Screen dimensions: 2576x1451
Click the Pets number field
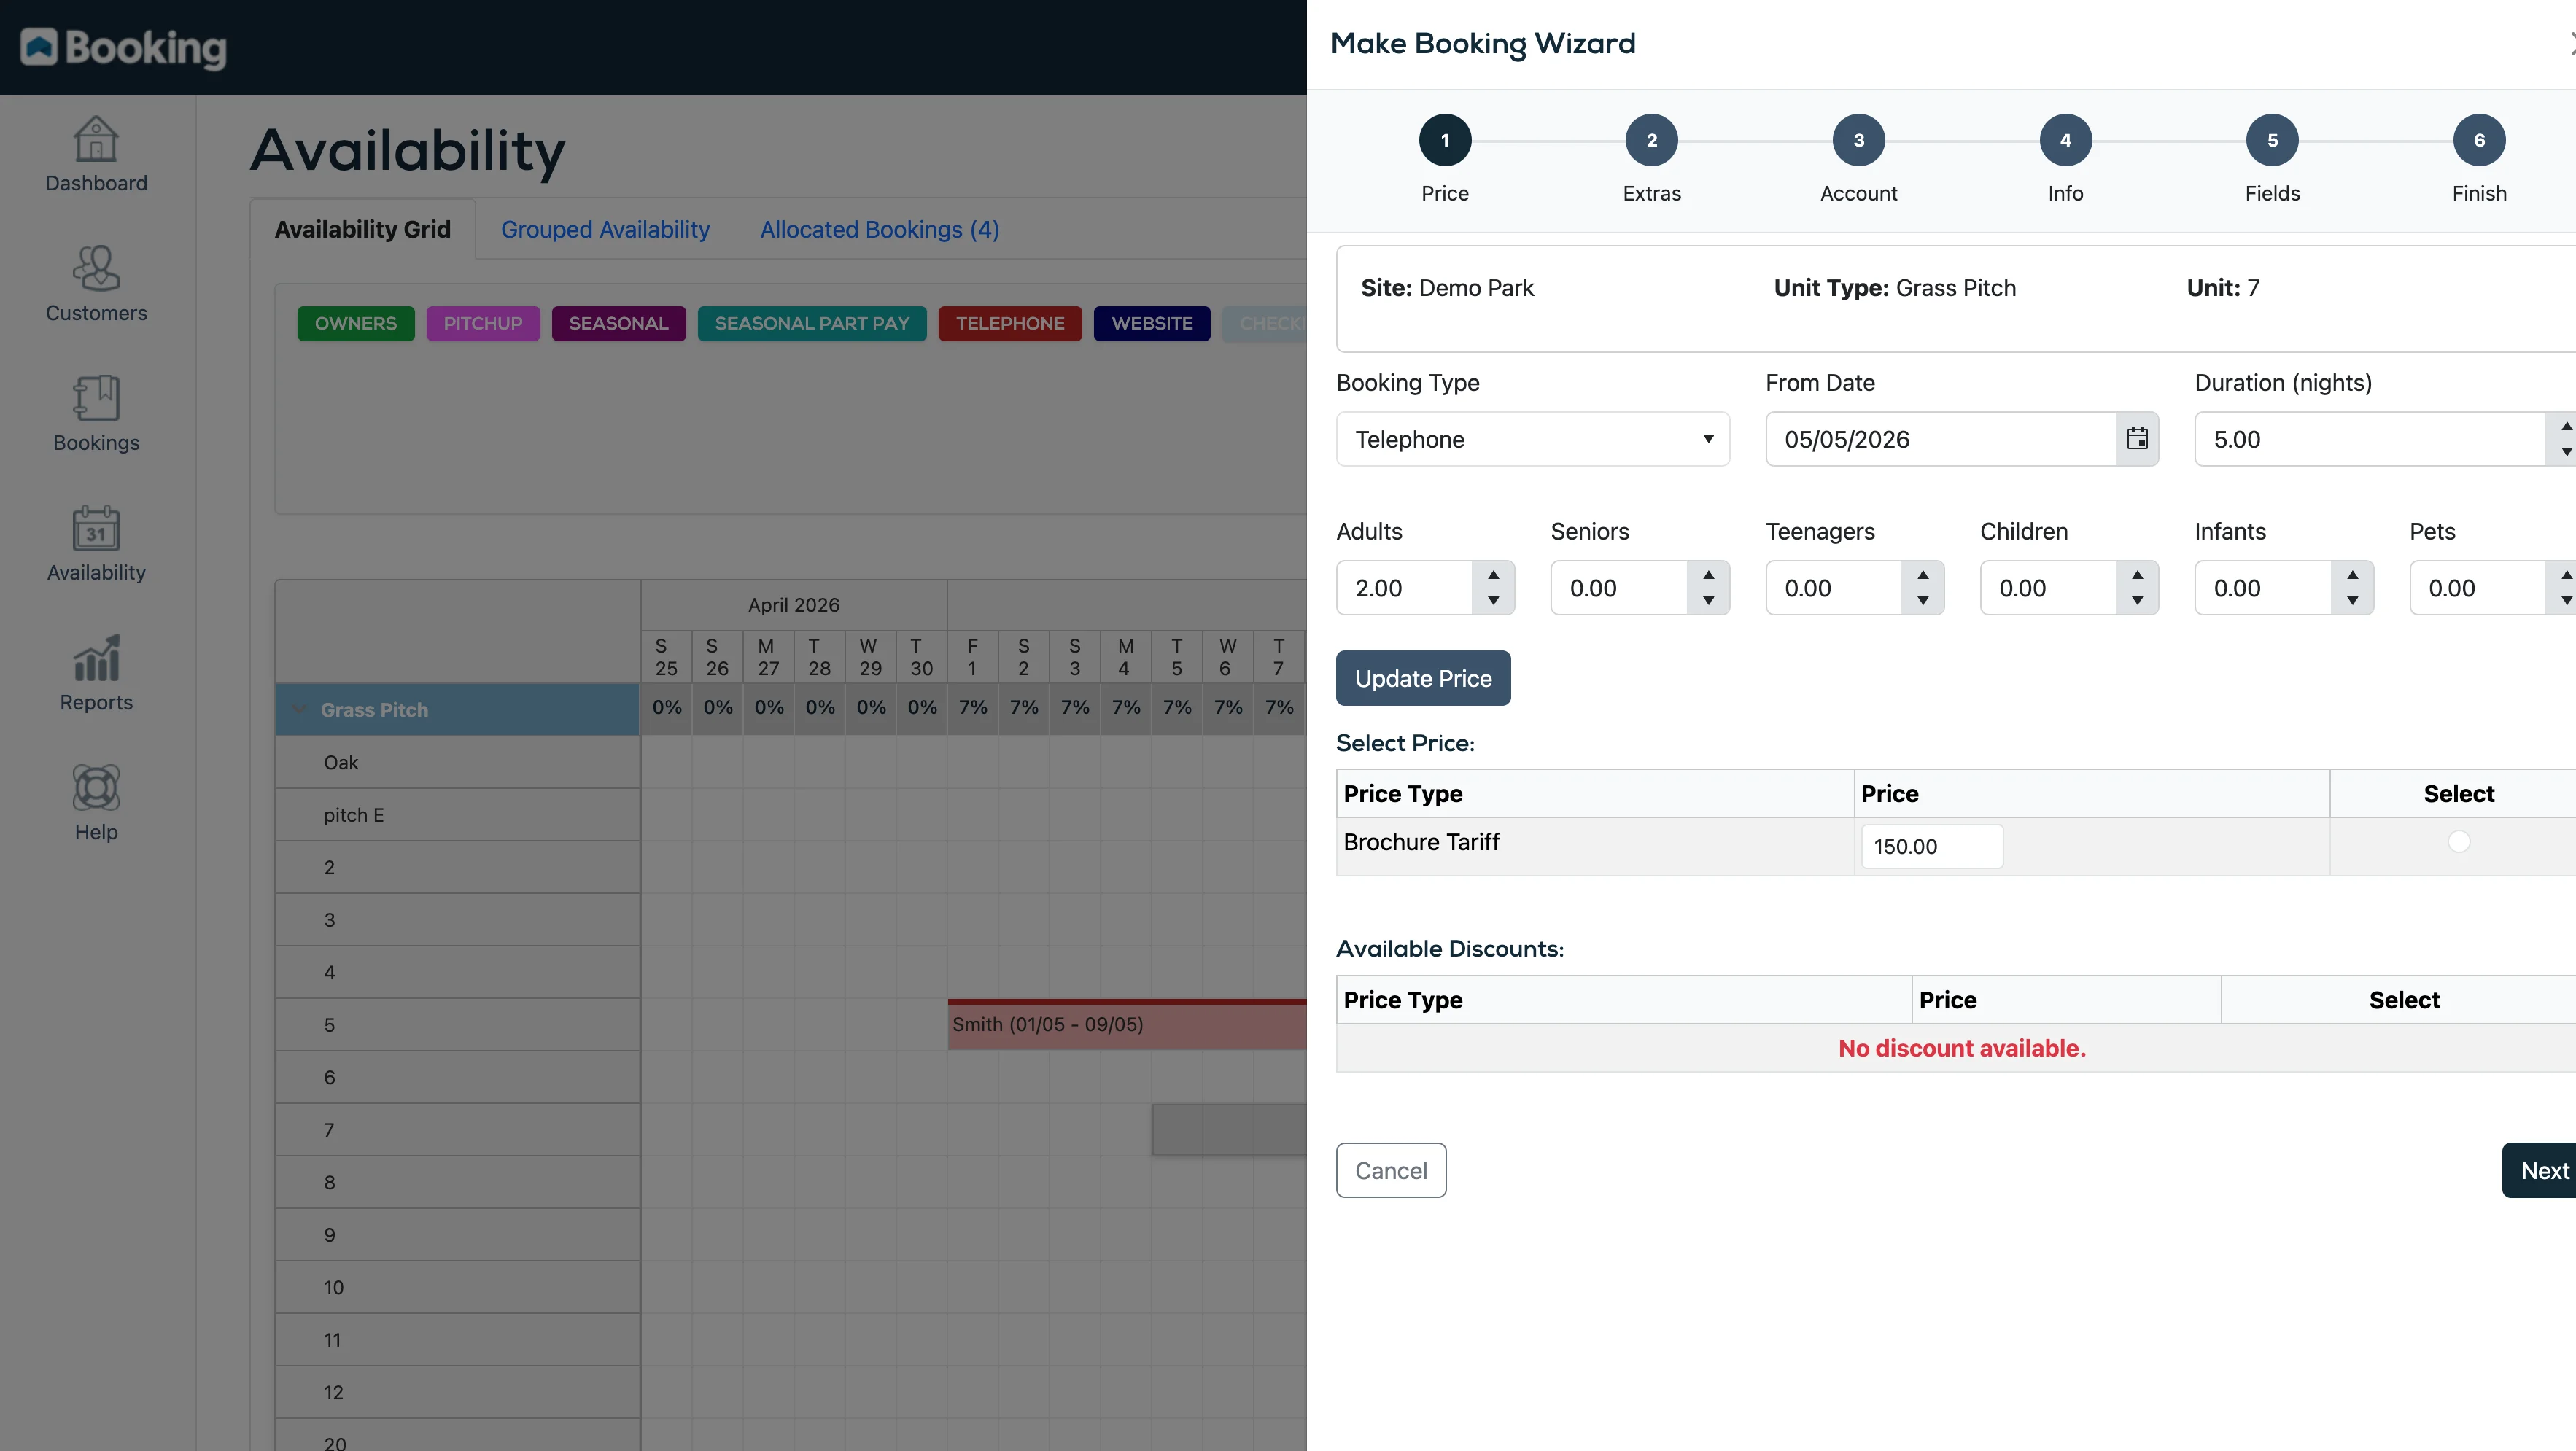[2477, 588]
